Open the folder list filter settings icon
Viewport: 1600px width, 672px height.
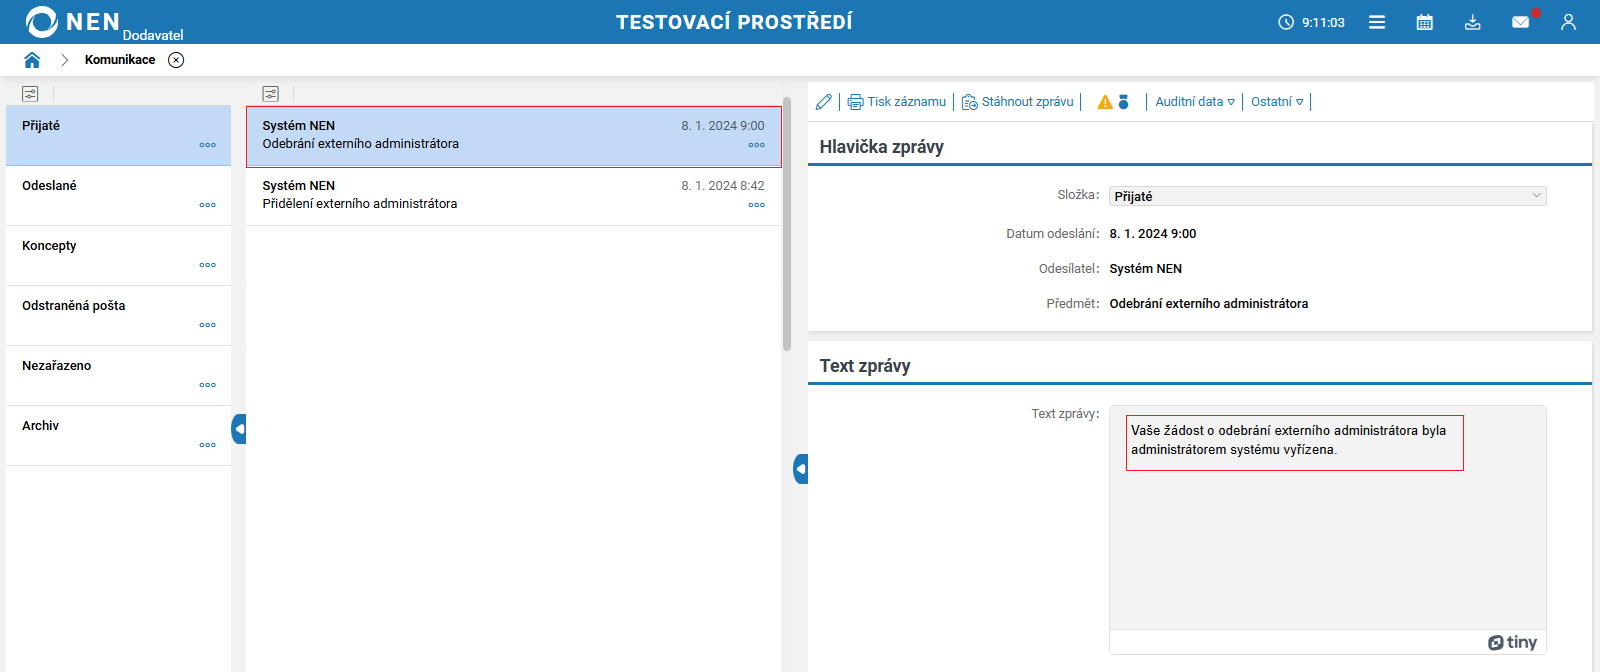click(x=30, y=94)
